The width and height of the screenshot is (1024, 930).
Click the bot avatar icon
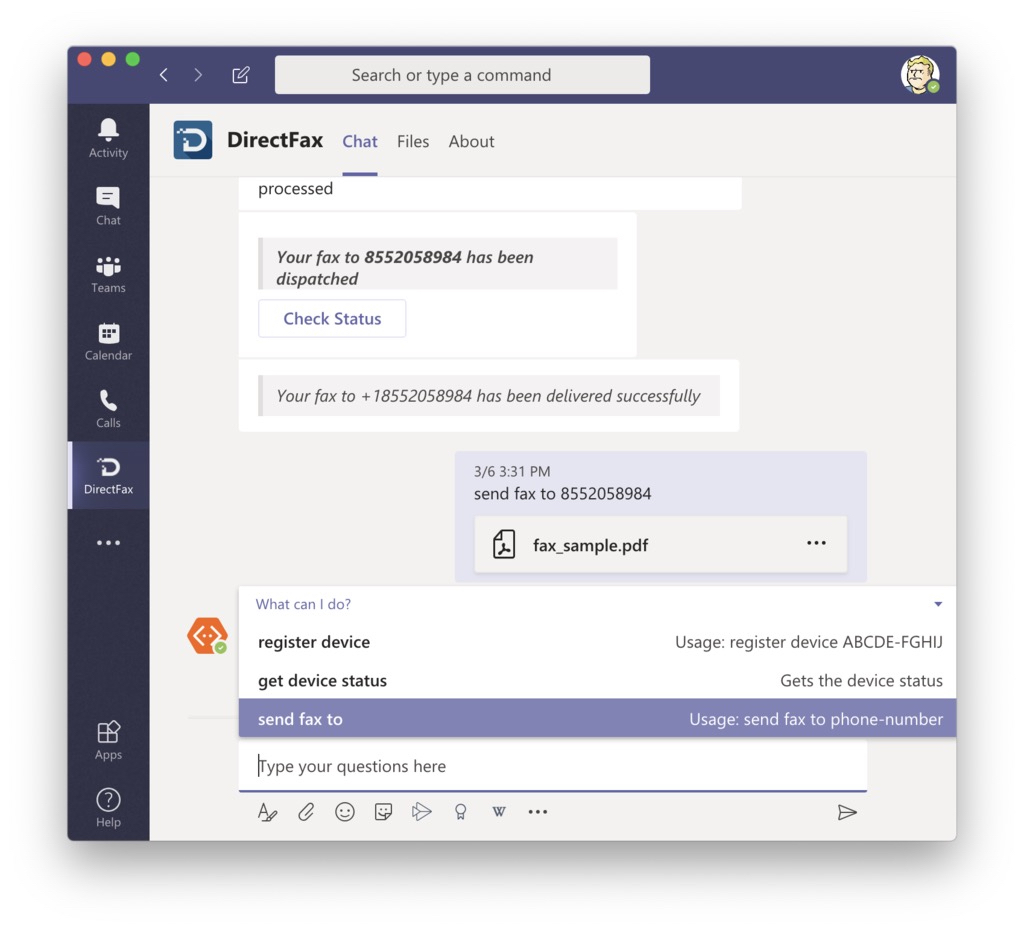pos(207,635)
